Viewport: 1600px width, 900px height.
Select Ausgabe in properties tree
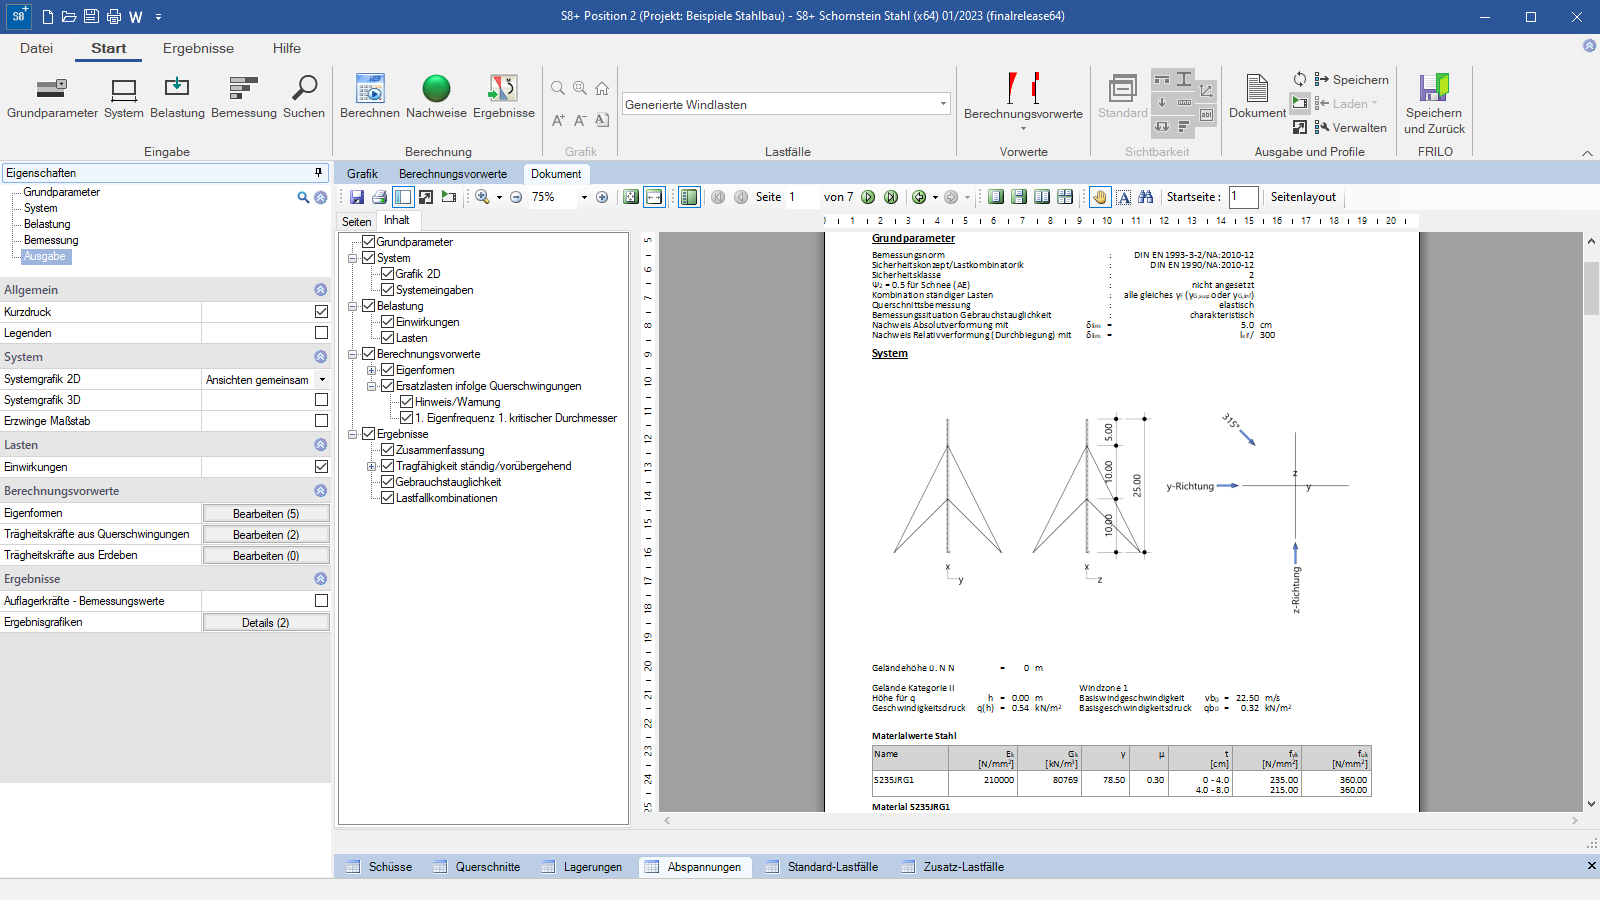click(45, 256)
